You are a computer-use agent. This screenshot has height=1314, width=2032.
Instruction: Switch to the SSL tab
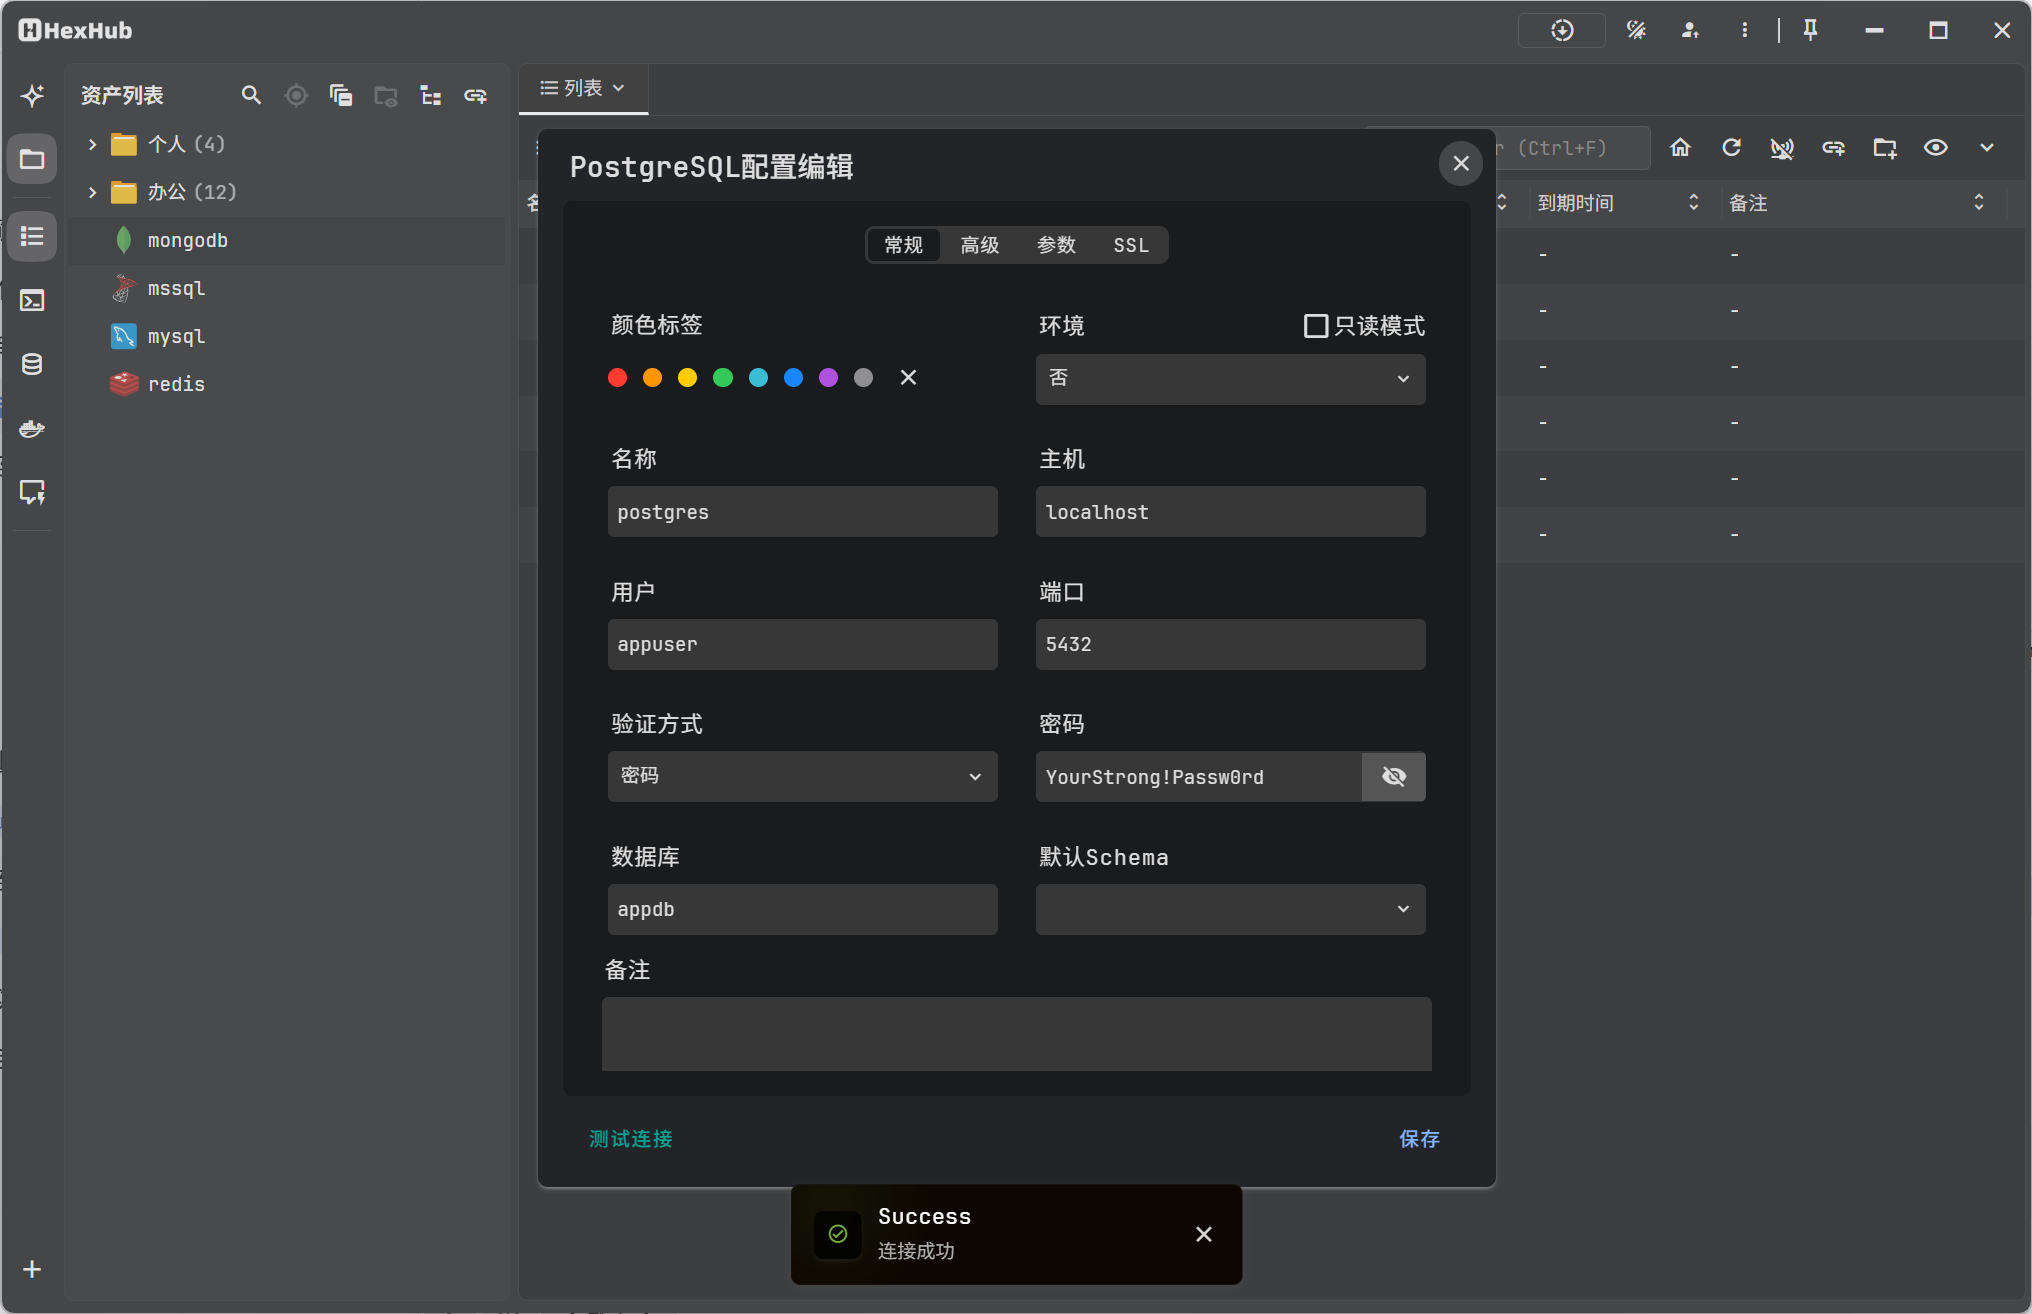(1131, 245)
